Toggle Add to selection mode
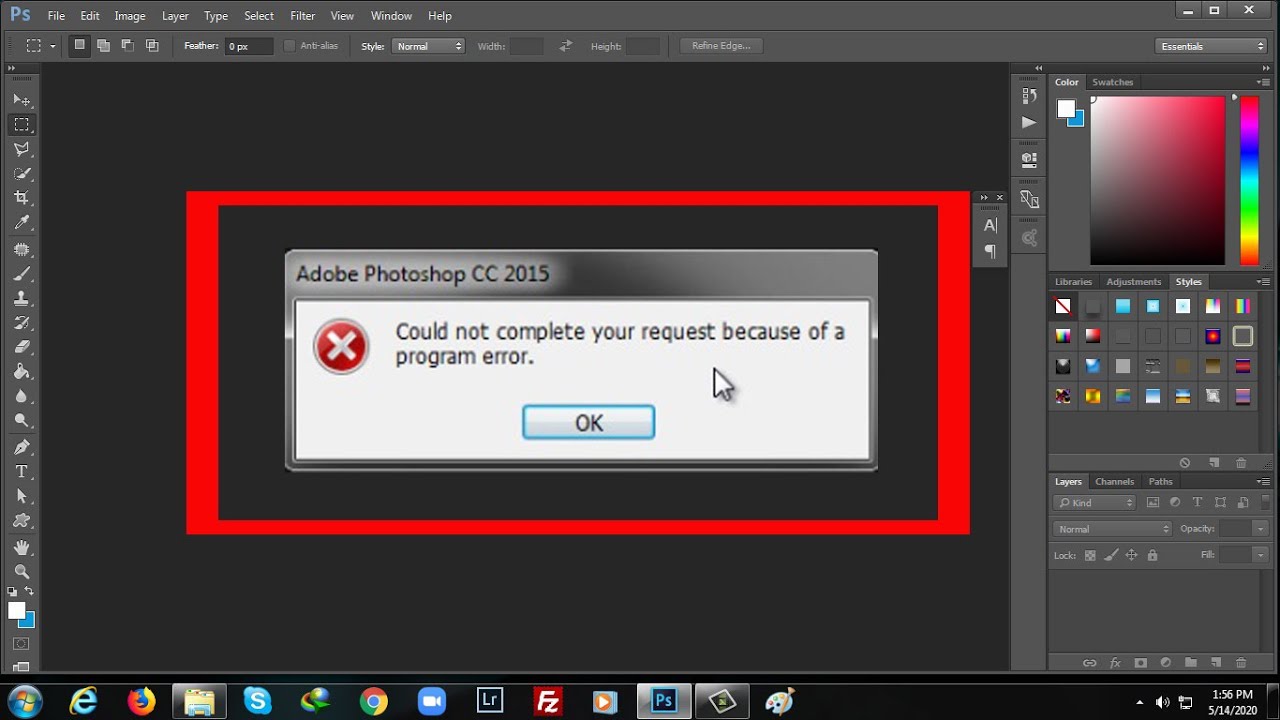This screenshot has width=1280, height=720. pos(103,45)
